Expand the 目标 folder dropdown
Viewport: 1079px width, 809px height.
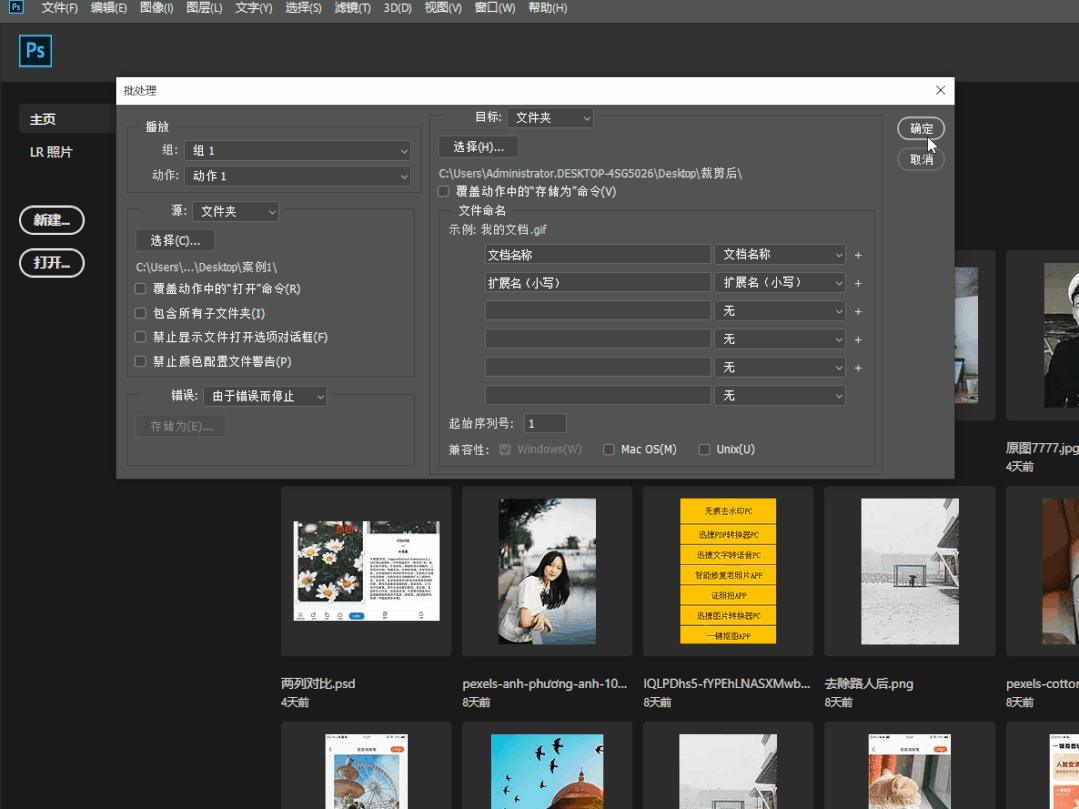tap(550, 118)
